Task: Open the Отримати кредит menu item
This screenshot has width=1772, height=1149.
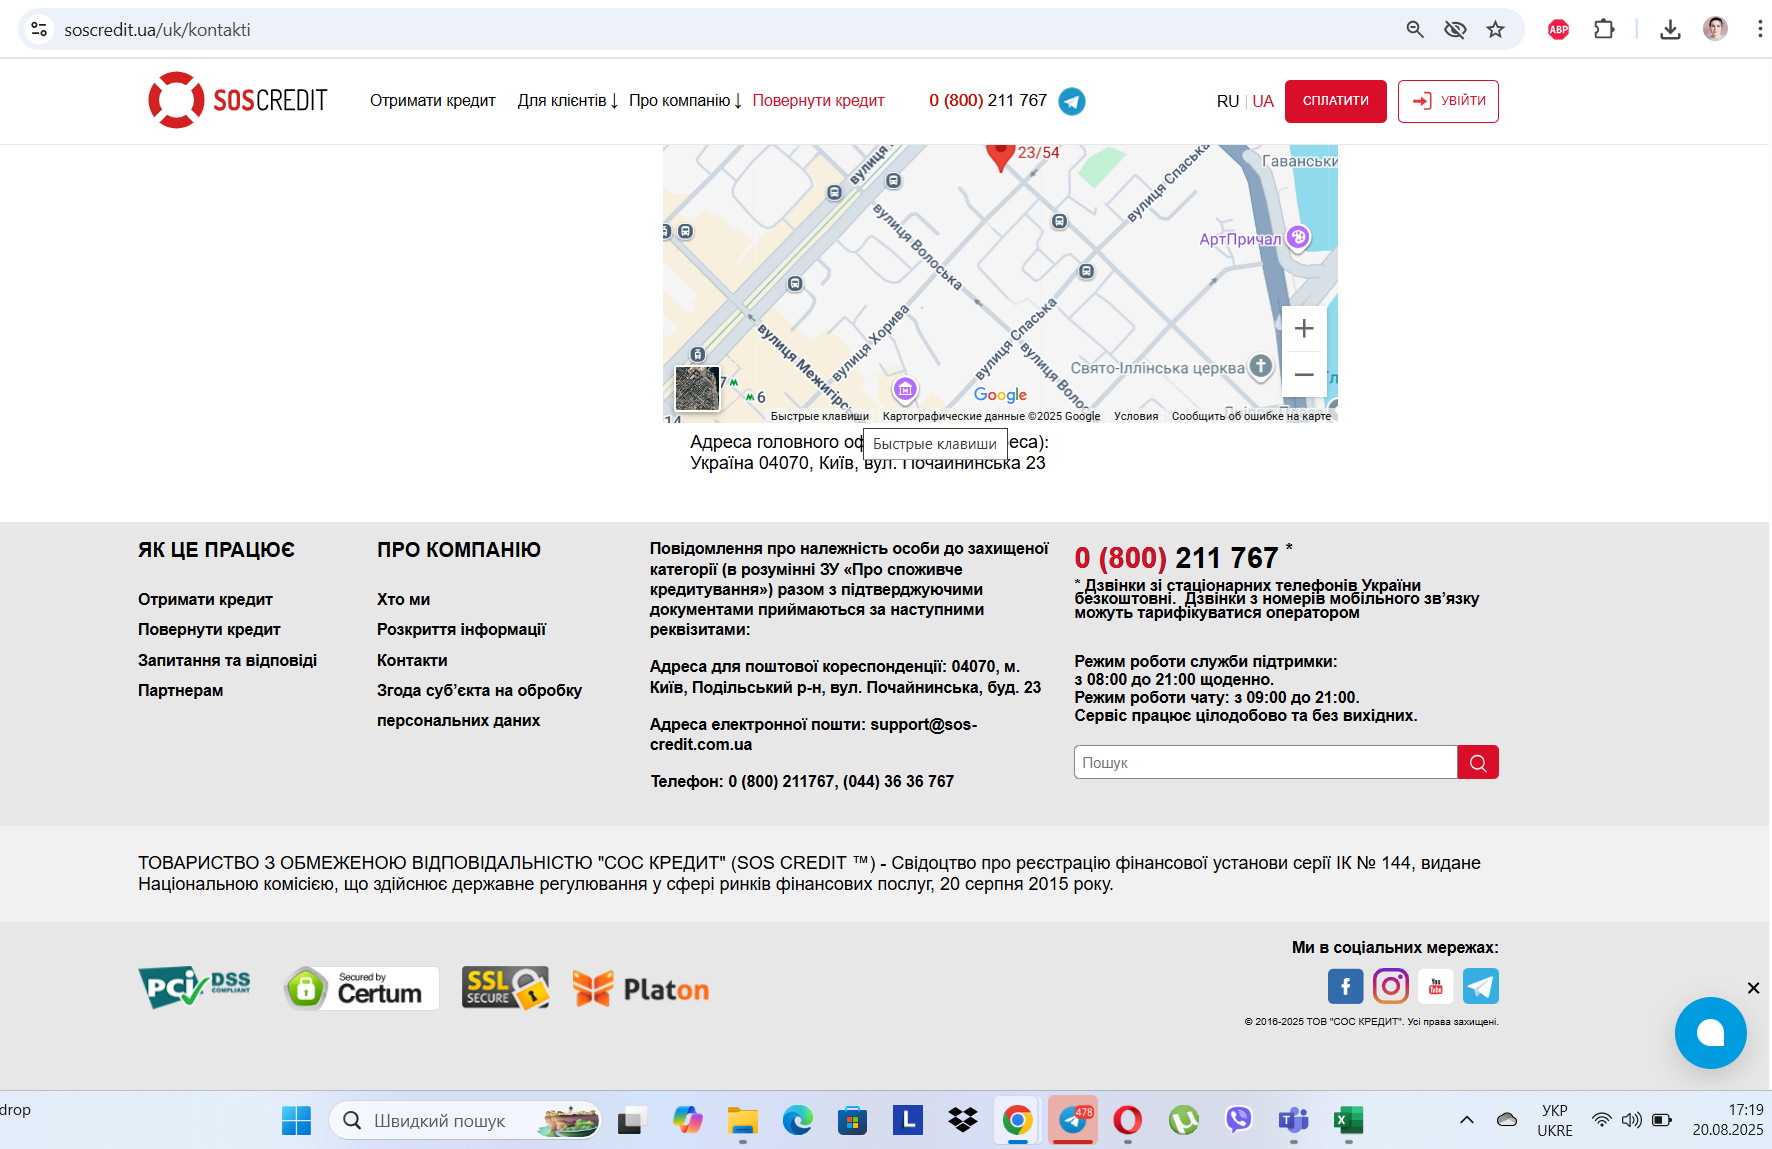Action: pos(433,101)
